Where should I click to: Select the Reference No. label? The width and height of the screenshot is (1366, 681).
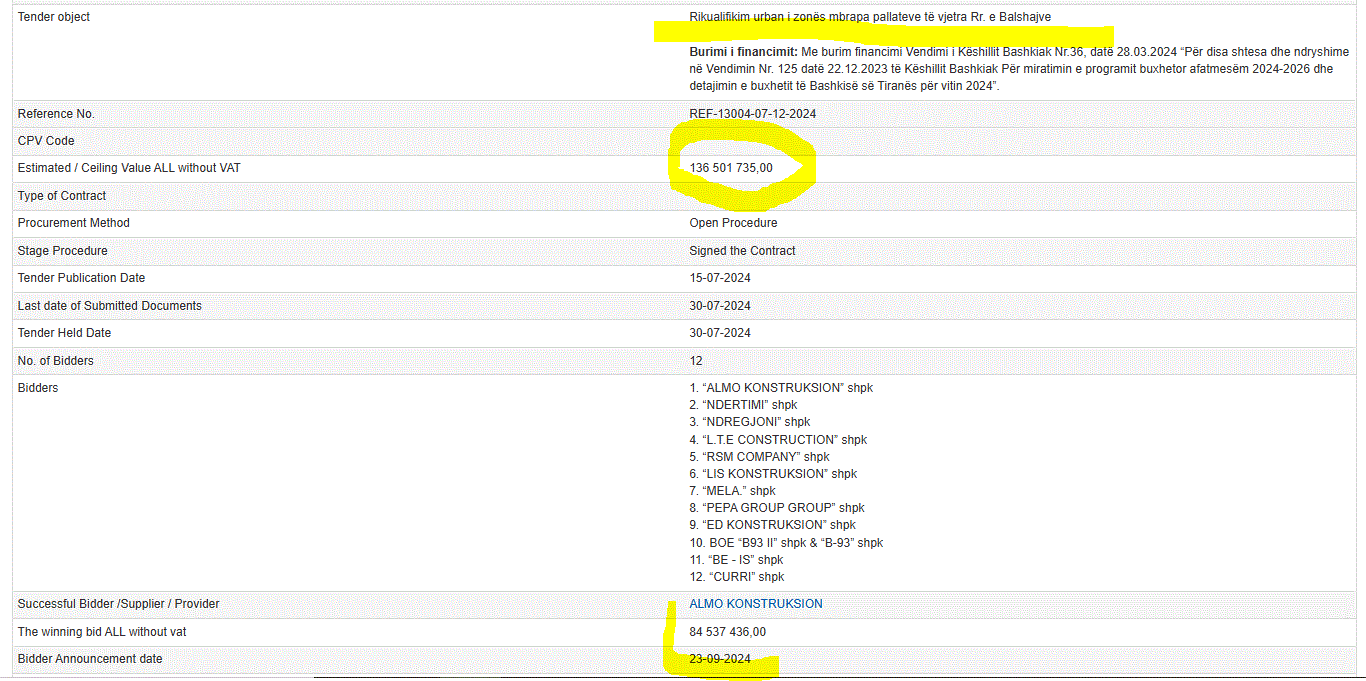pos(56,114)
